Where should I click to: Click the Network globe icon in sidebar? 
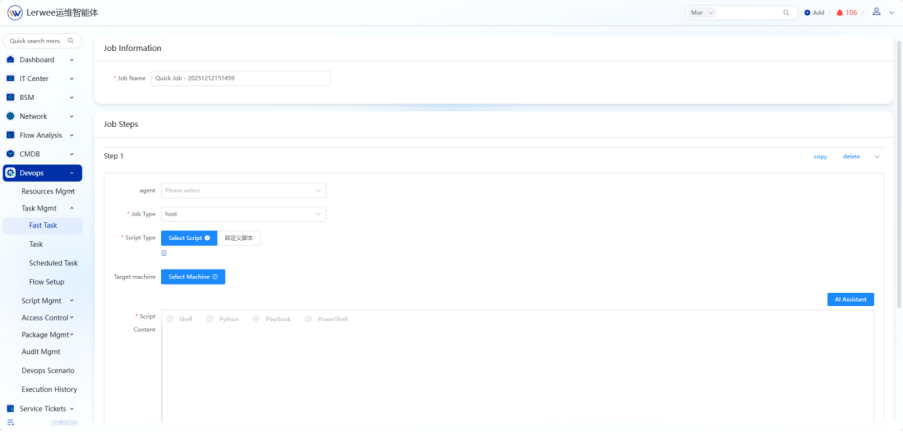pyautogui.click(x=11, y=116)
